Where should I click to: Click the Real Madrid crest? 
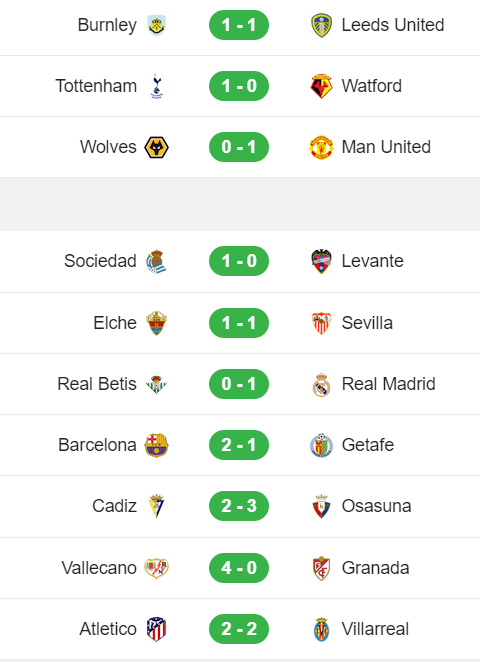pos(321,384)
